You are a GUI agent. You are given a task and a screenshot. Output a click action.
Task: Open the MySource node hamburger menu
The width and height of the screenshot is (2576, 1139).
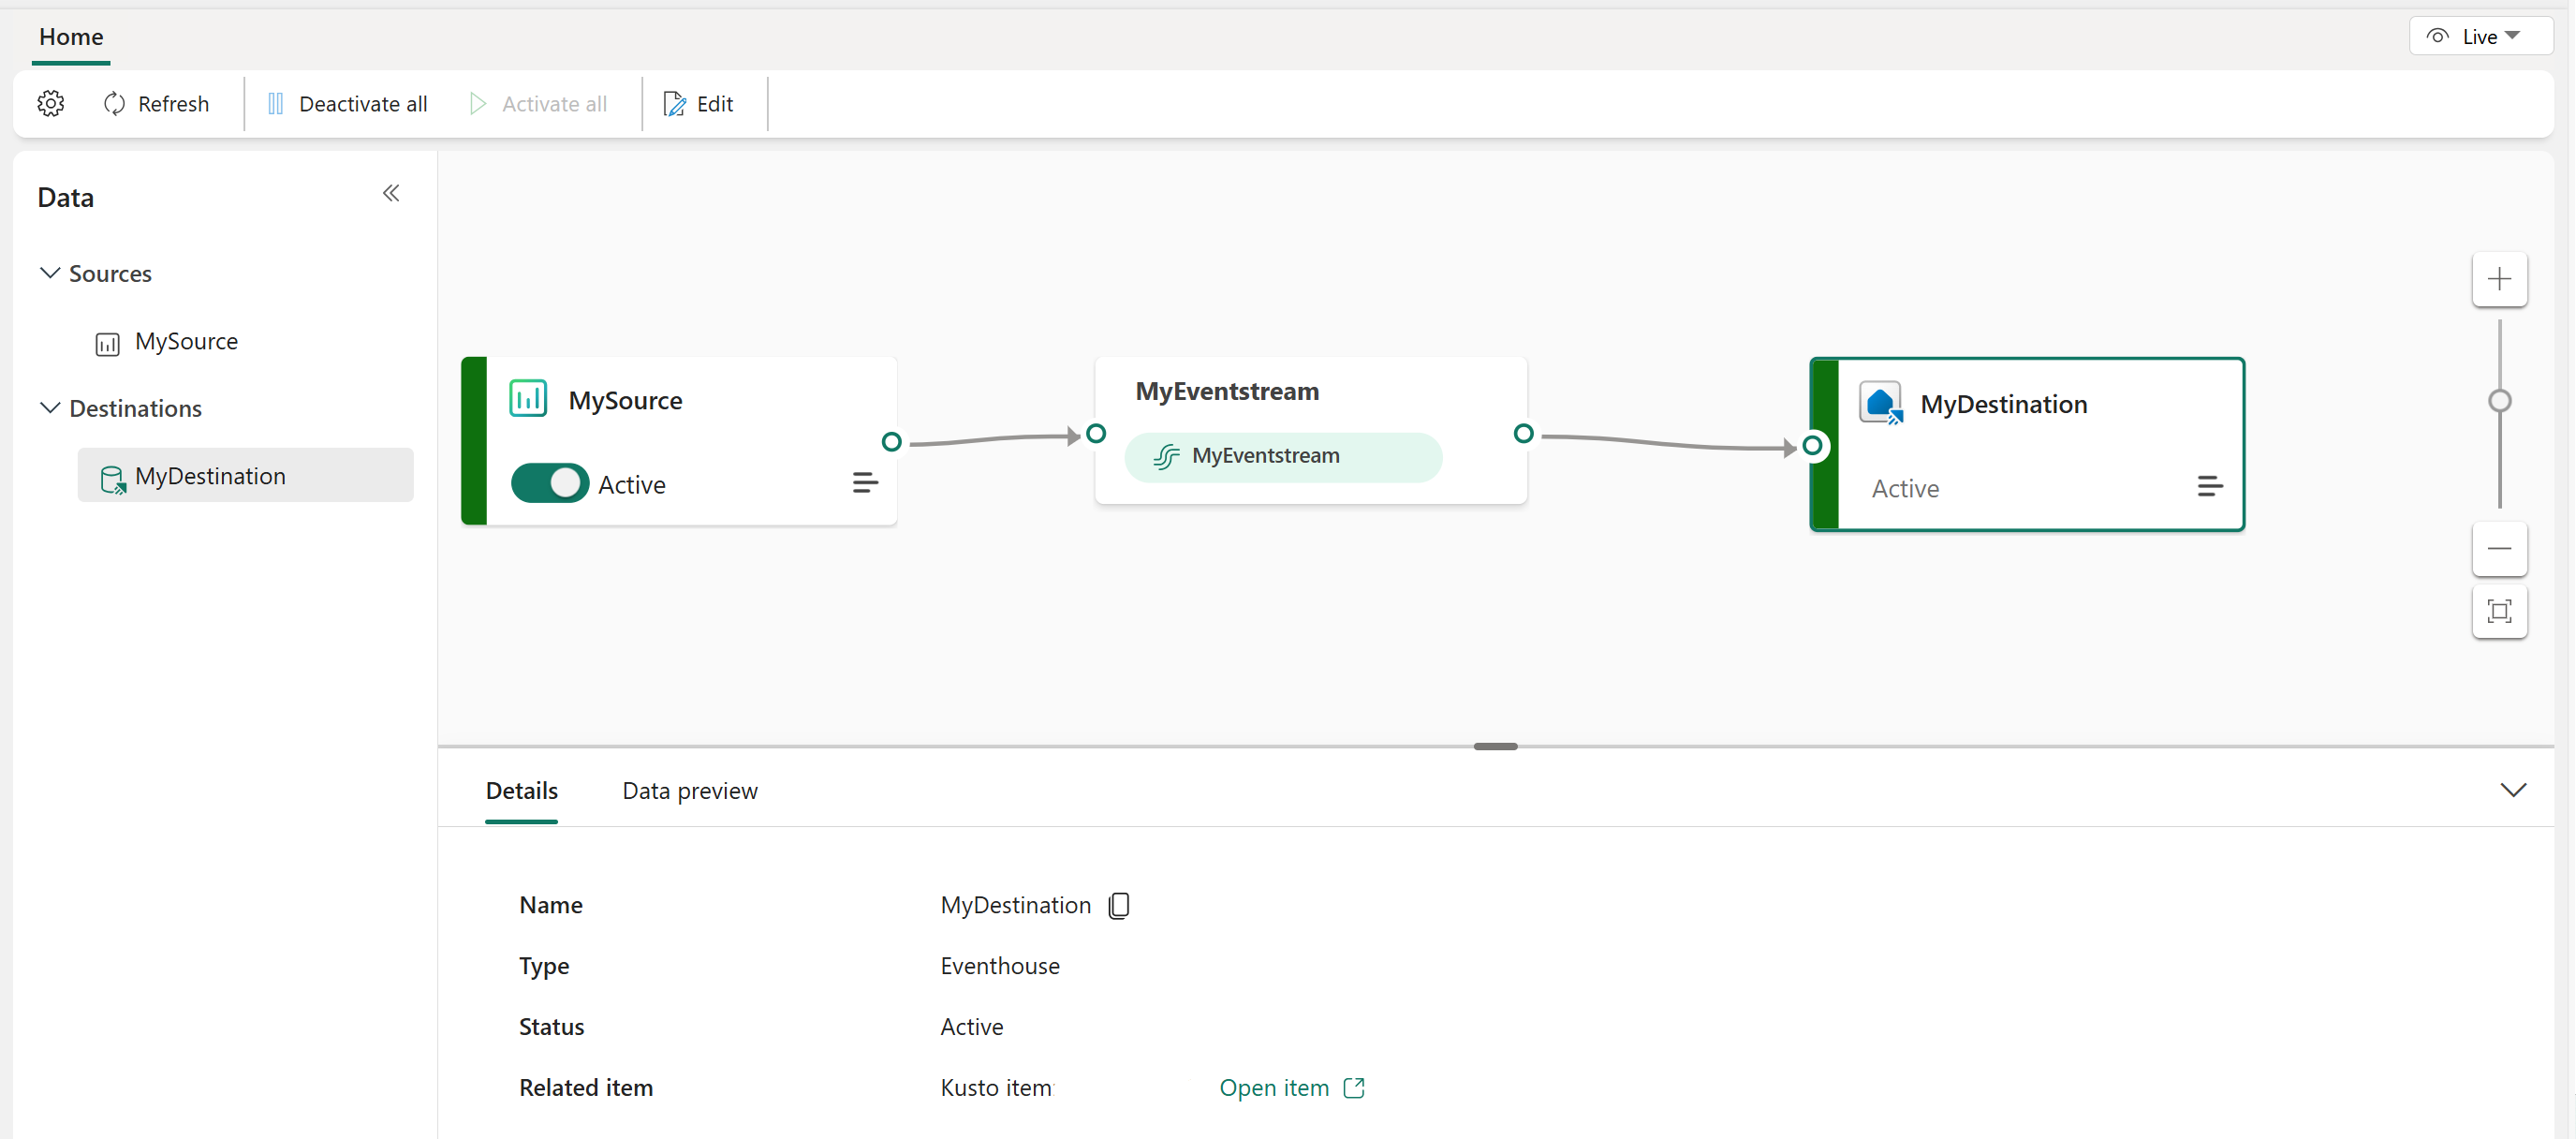pos(865,484)
